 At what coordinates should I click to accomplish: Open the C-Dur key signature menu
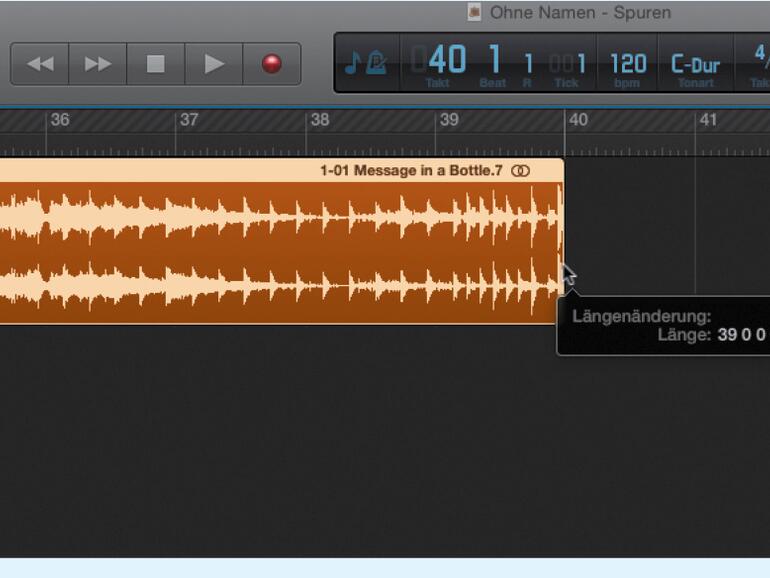coord(695,64)
